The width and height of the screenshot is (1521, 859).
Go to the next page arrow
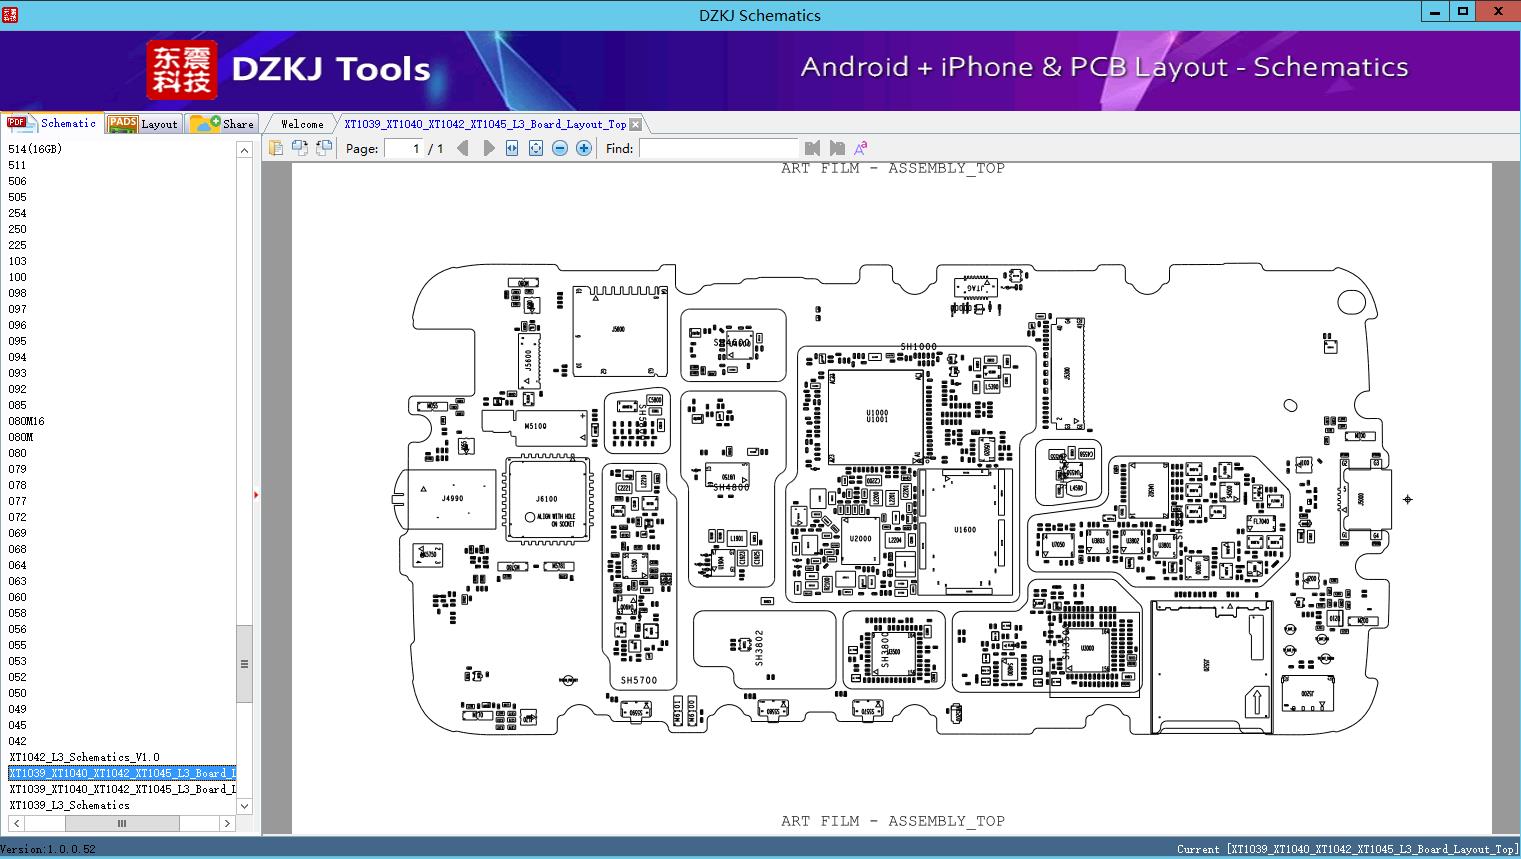(x=488, y=148)
